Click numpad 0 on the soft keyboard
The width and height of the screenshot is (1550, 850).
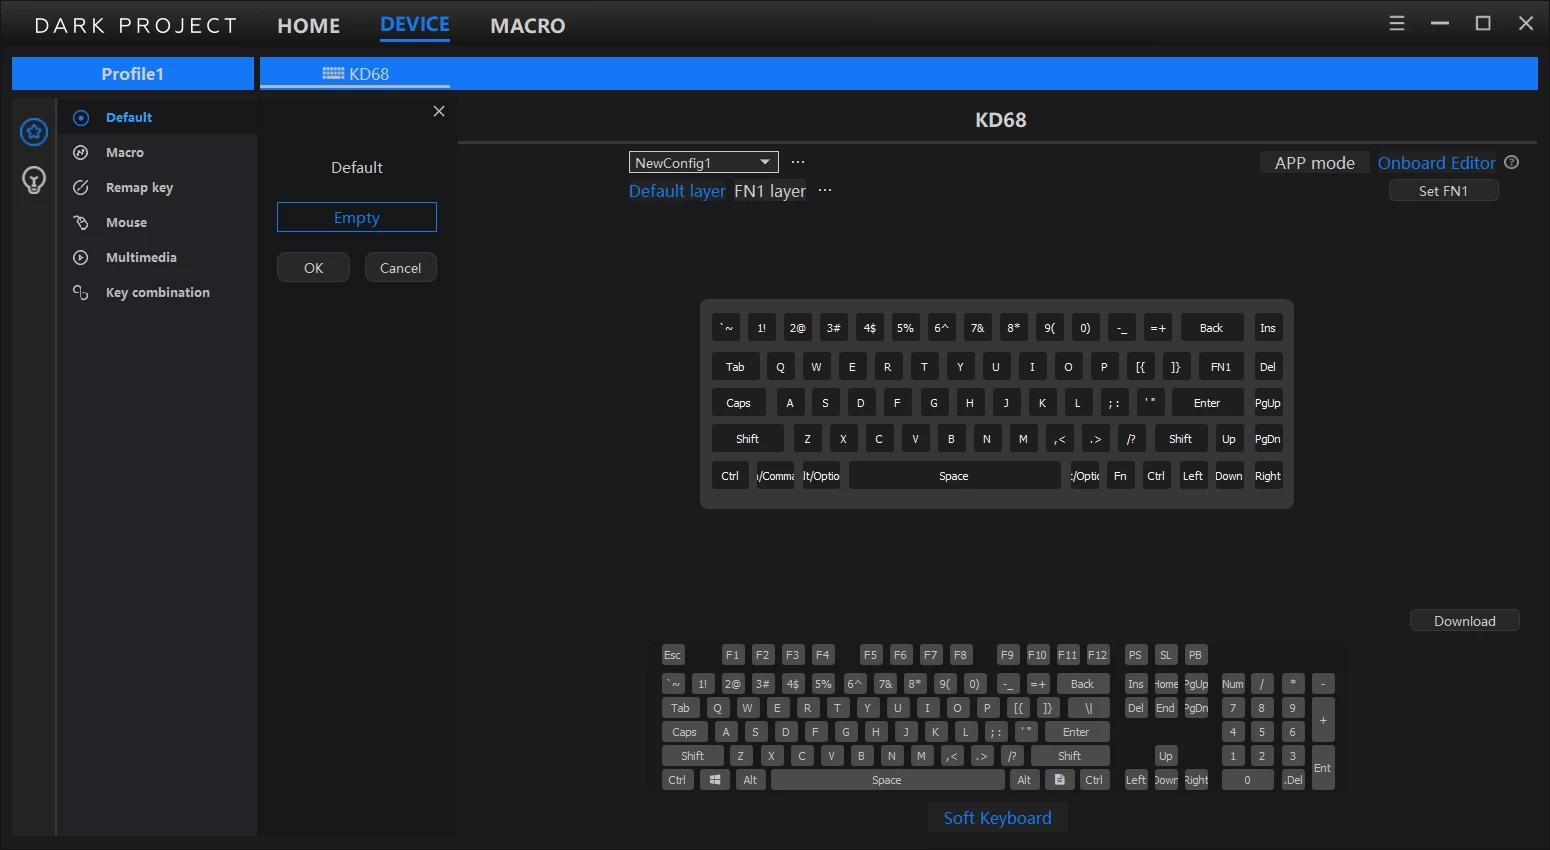[1248, 780]
